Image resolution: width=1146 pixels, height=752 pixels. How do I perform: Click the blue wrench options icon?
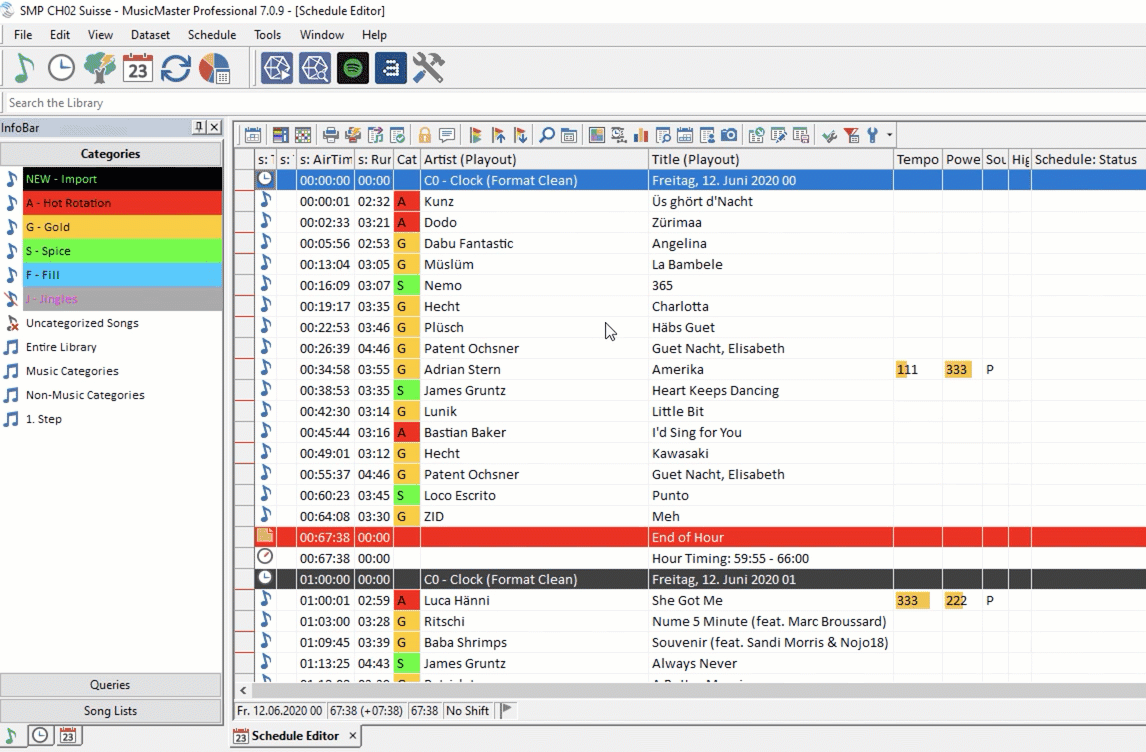click(x=872, y=135)
